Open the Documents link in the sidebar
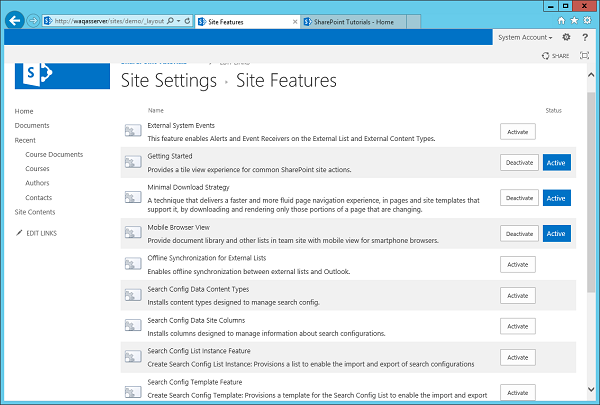The width and height of the screenshot is (600, 405). coord(32,125)
